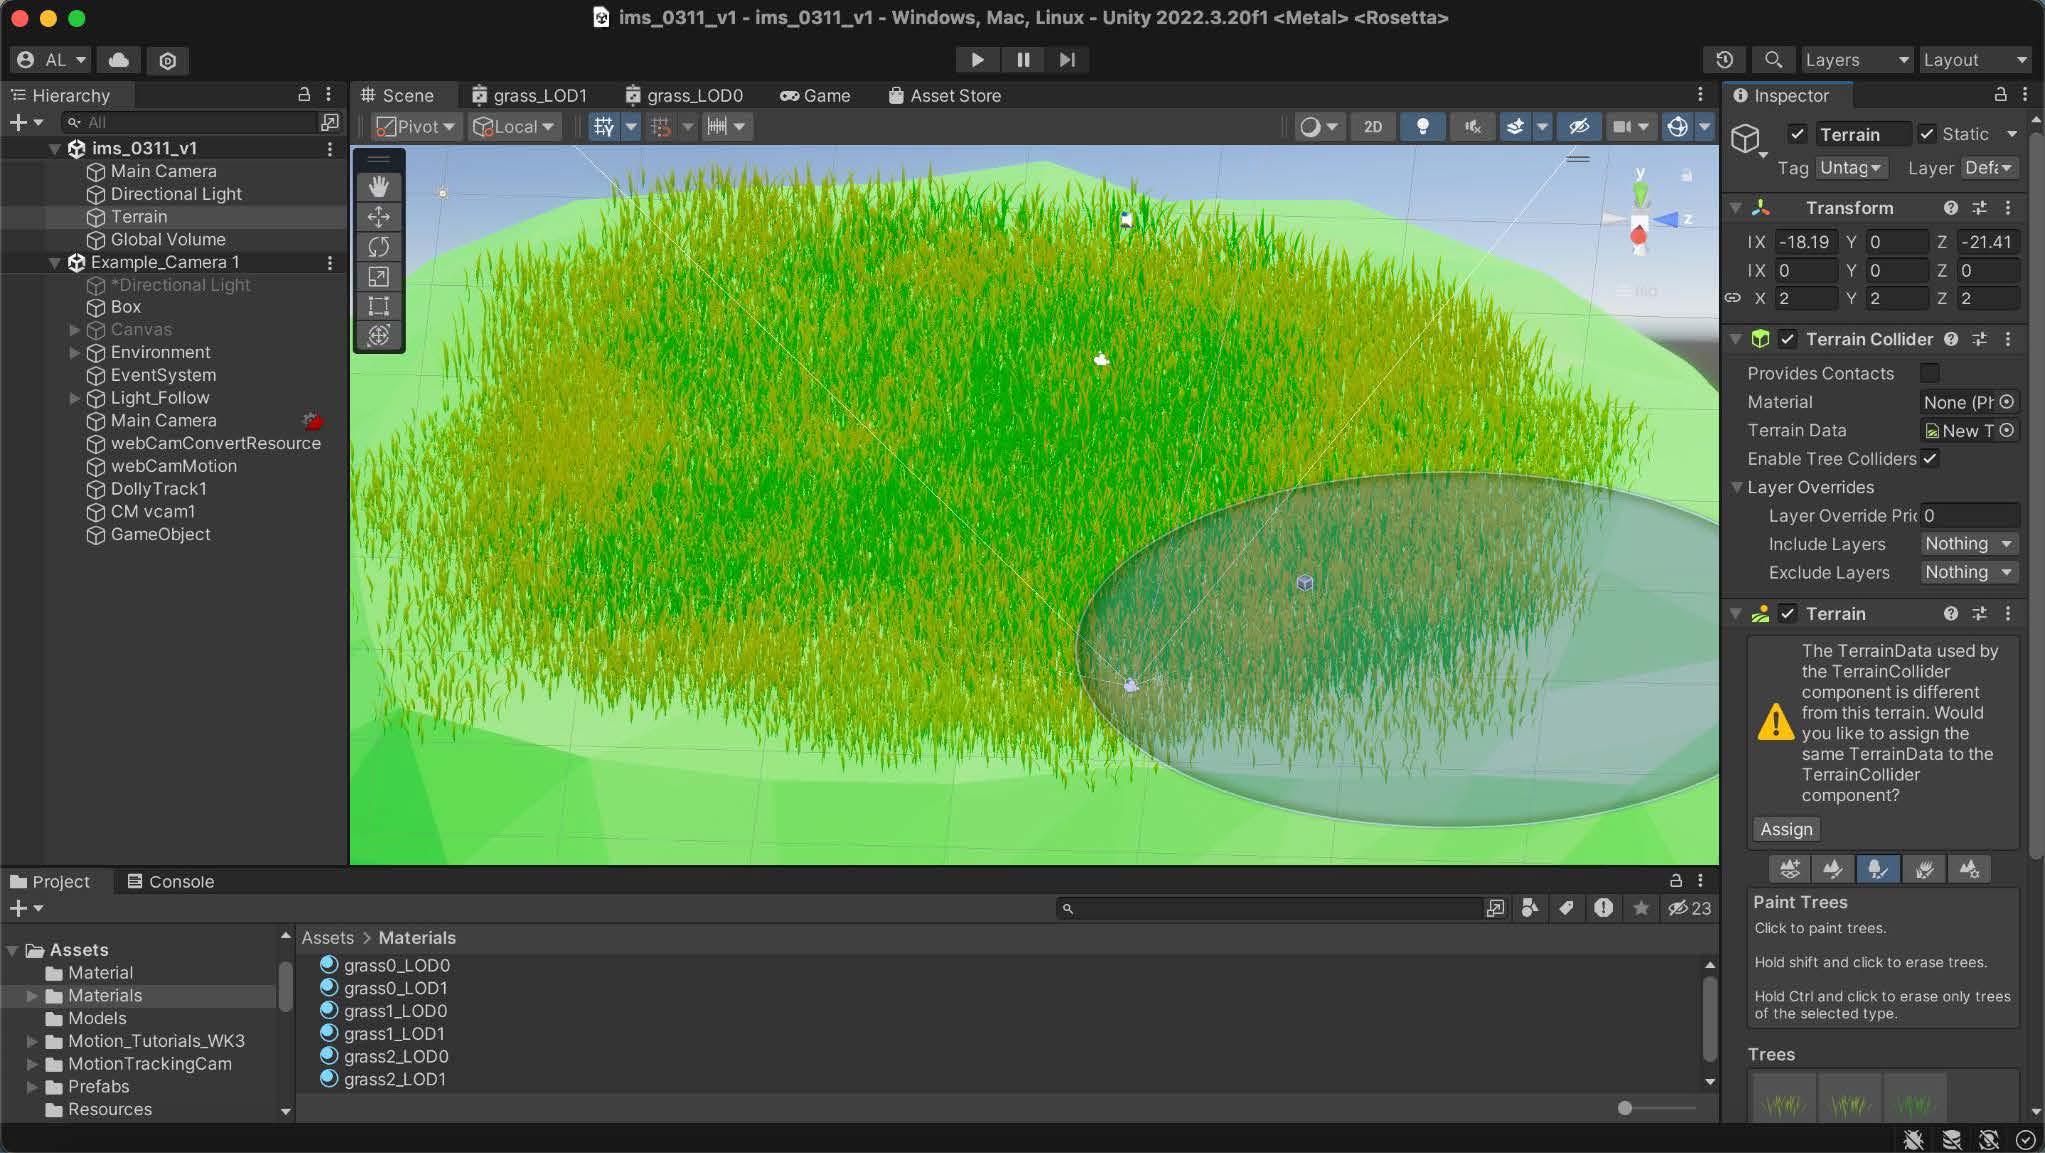Click the Paint Details terrain tool icon

[x=1924, y=869]
